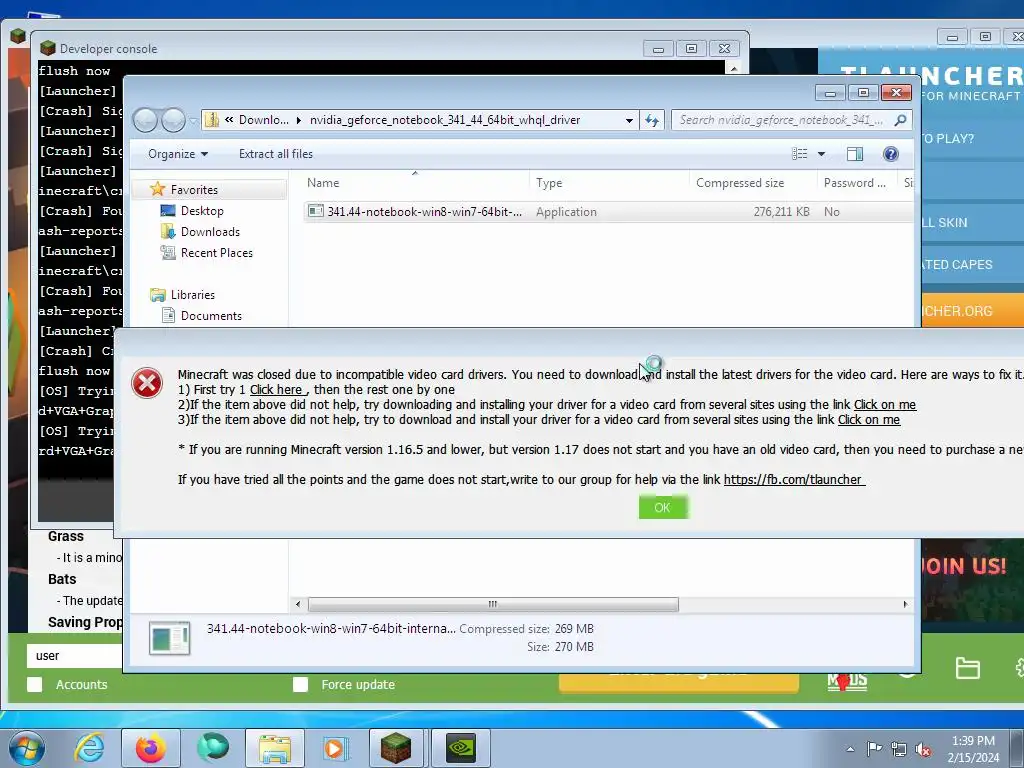
Task: Click the Application type cell
Action: tap(566, 212)
